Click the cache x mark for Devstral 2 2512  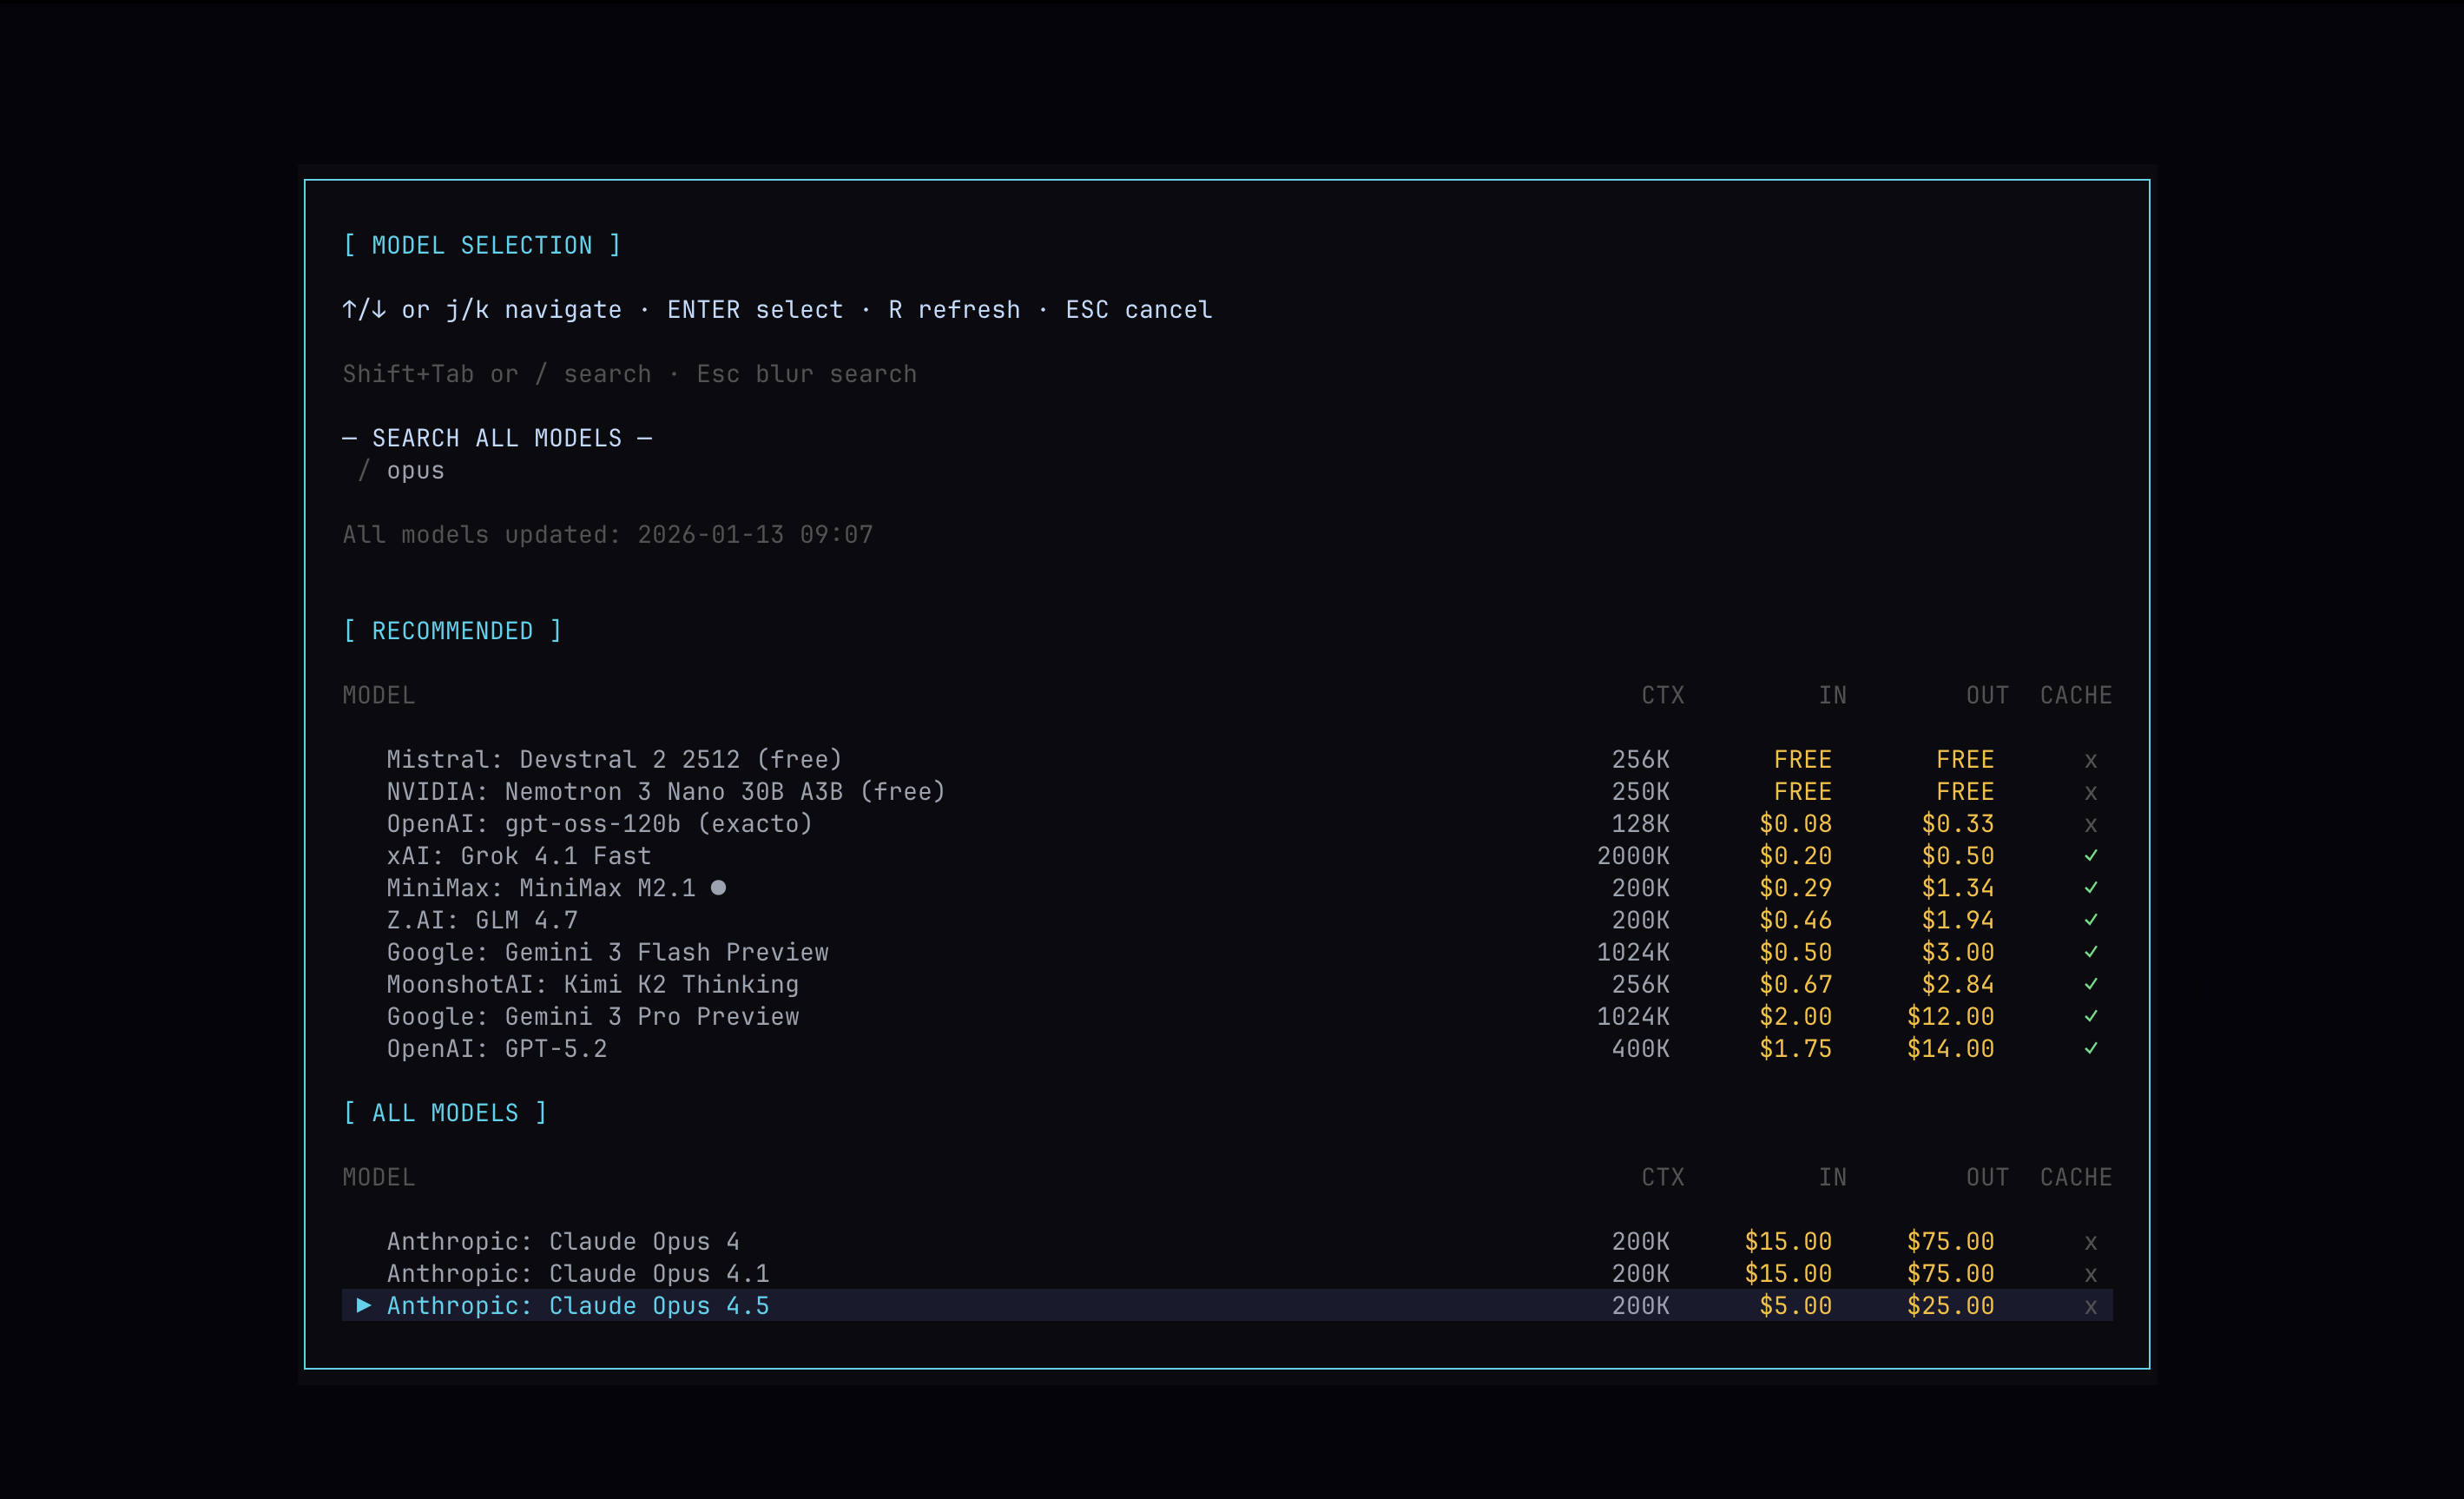[2090, 761]
